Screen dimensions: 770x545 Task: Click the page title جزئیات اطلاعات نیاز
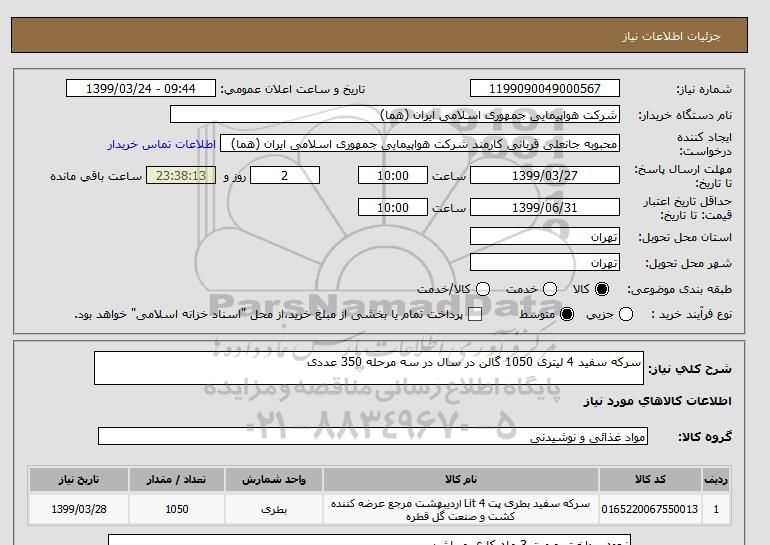671,36
